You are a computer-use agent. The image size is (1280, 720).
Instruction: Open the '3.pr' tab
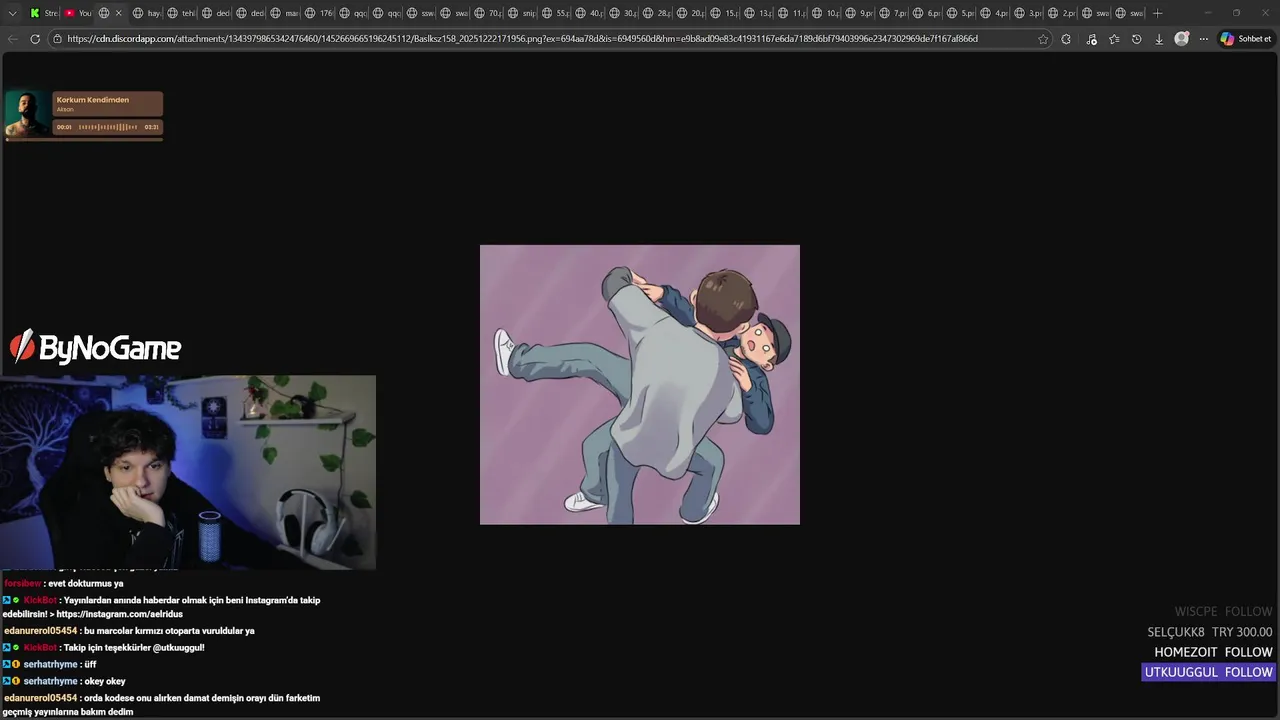coord(1029,13)
